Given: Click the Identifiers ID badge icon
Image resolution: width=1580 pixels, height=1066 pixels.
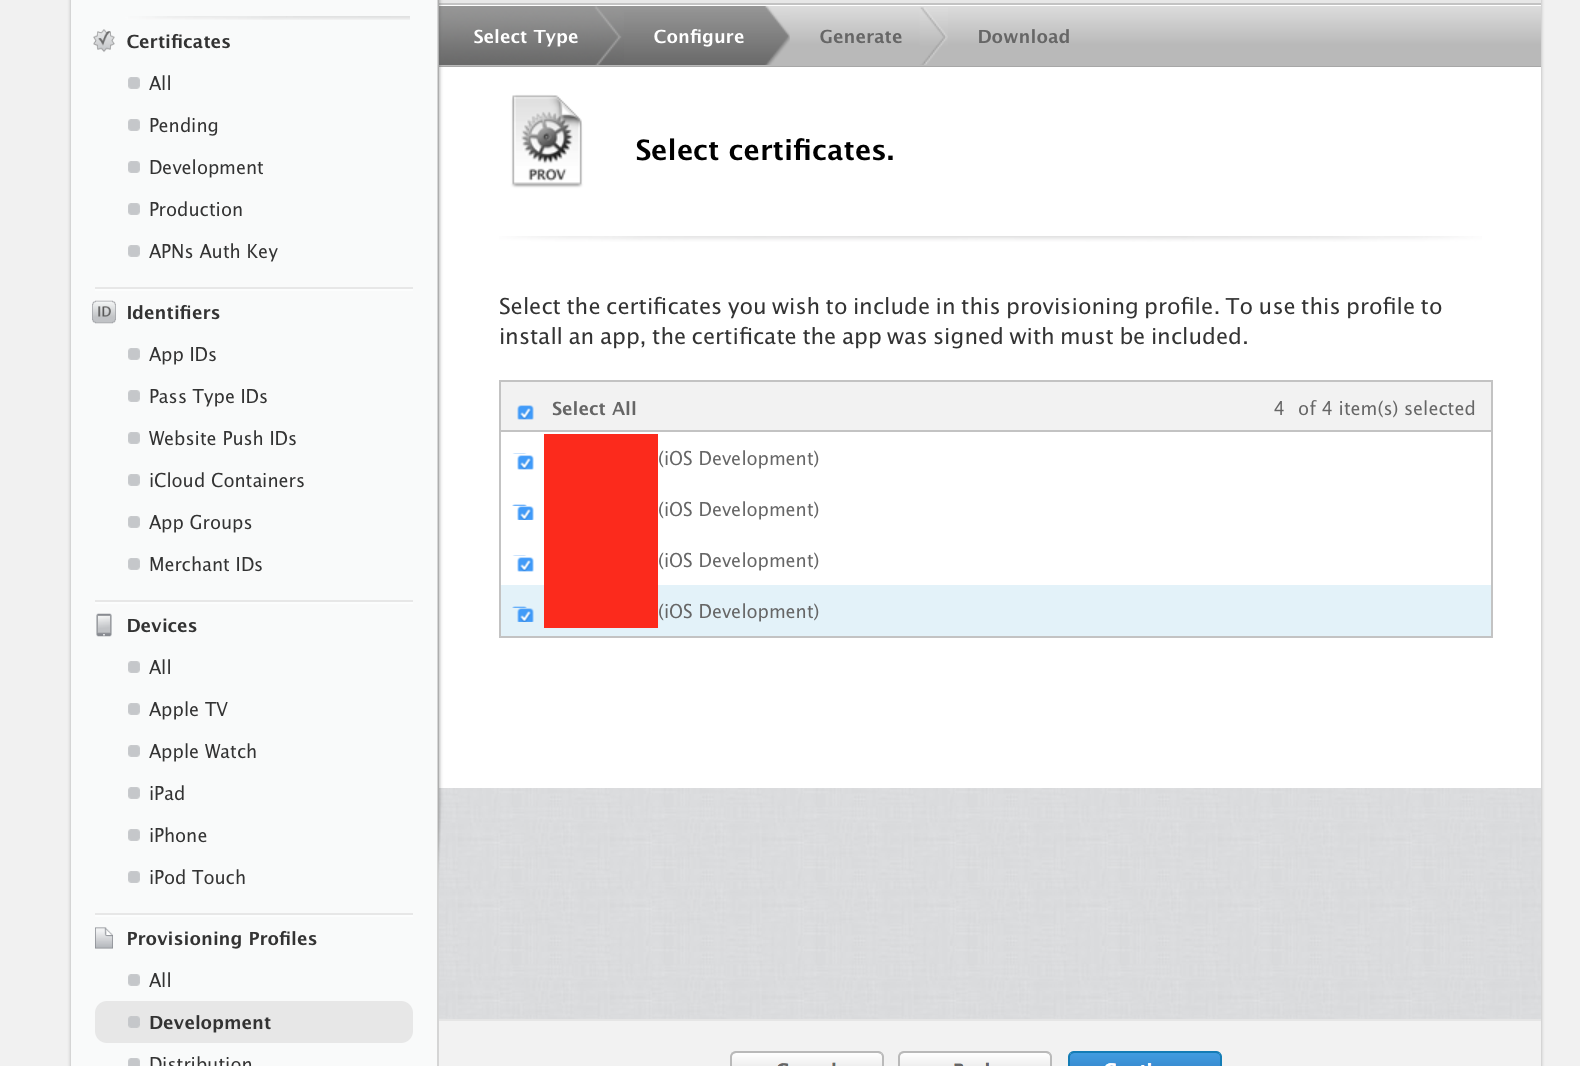Looking at the screenshot, I should click(104, 312).
